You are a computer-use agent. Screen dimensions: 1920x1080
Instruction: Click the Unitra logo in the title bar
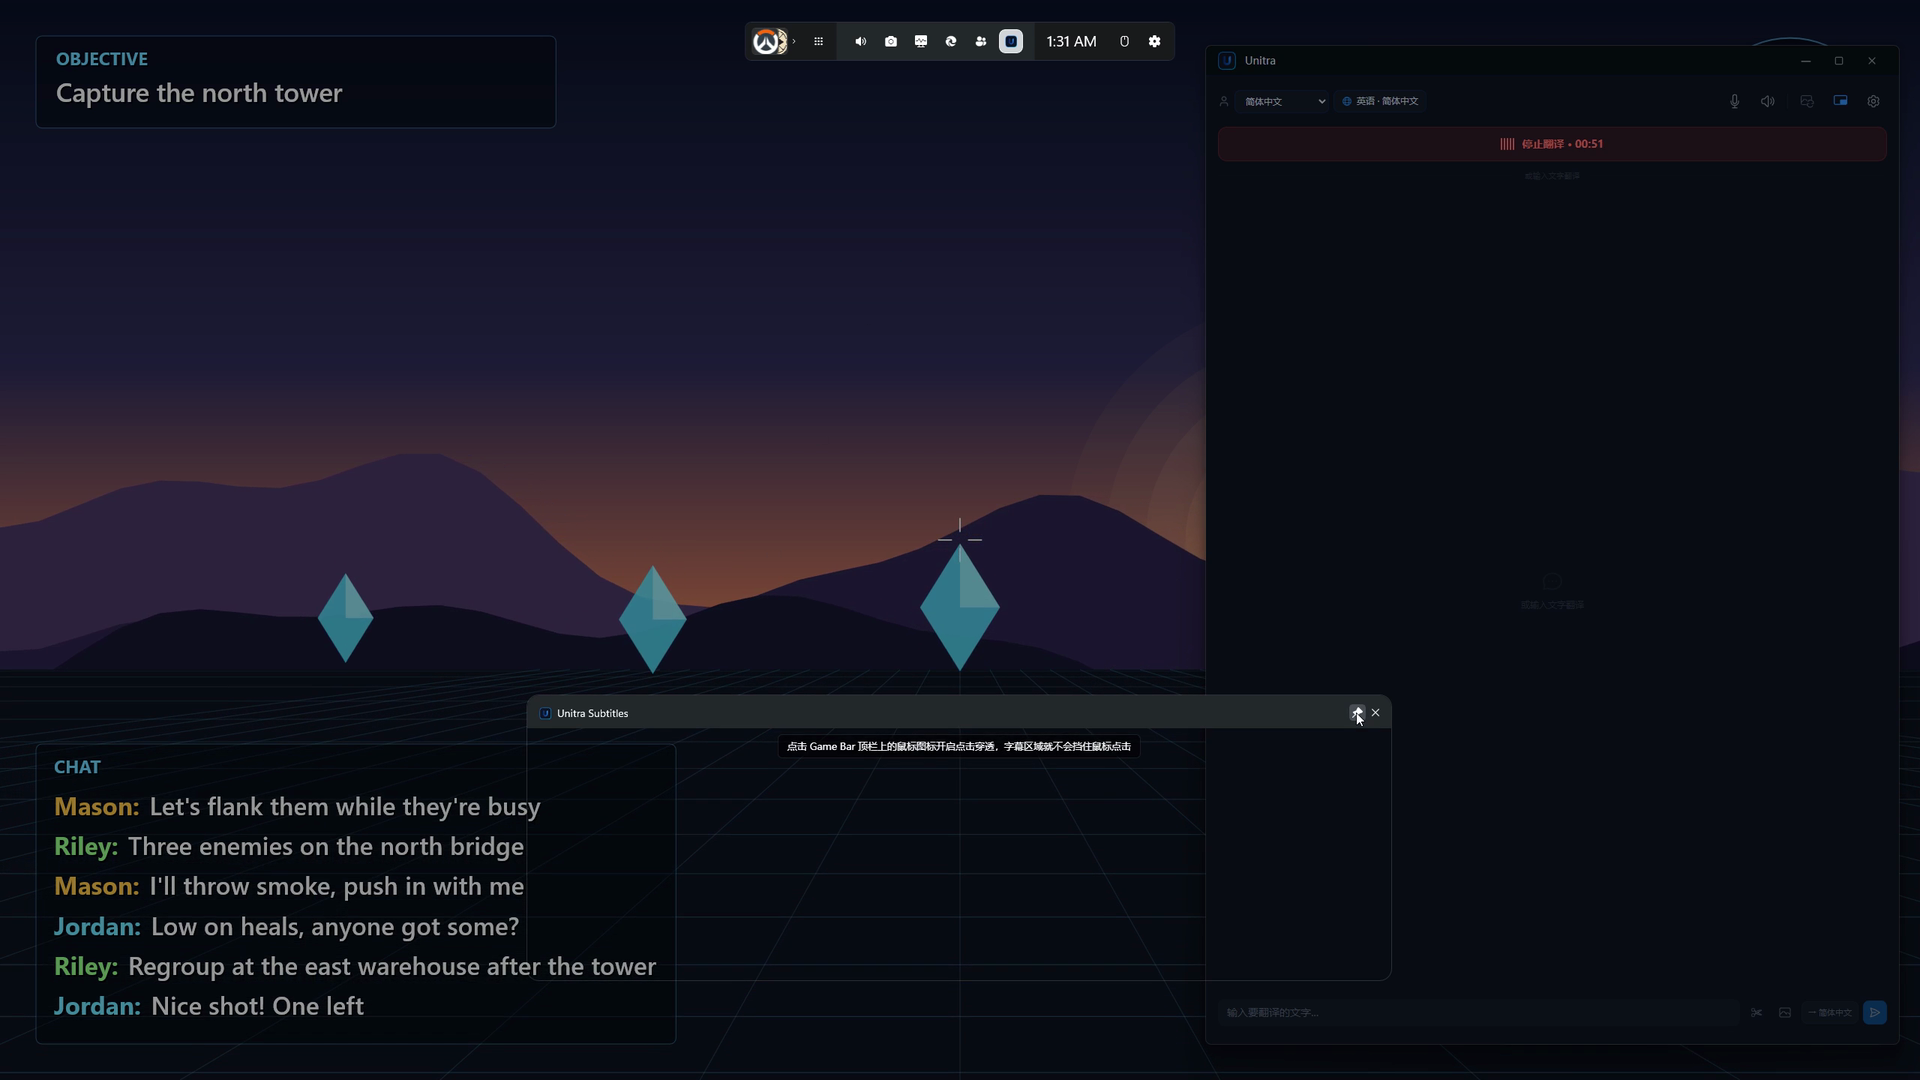click(x=1227, y=61)
